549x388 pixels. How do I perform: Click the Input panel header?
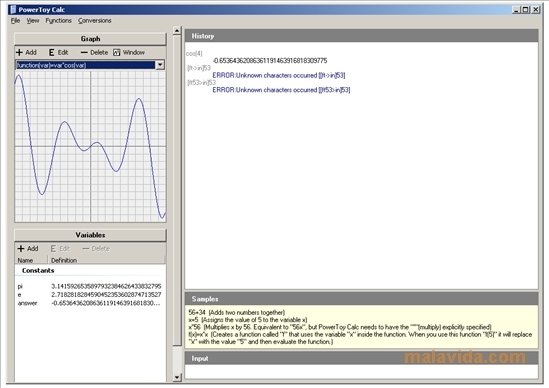pyautogui.click(x=361, y=359)
